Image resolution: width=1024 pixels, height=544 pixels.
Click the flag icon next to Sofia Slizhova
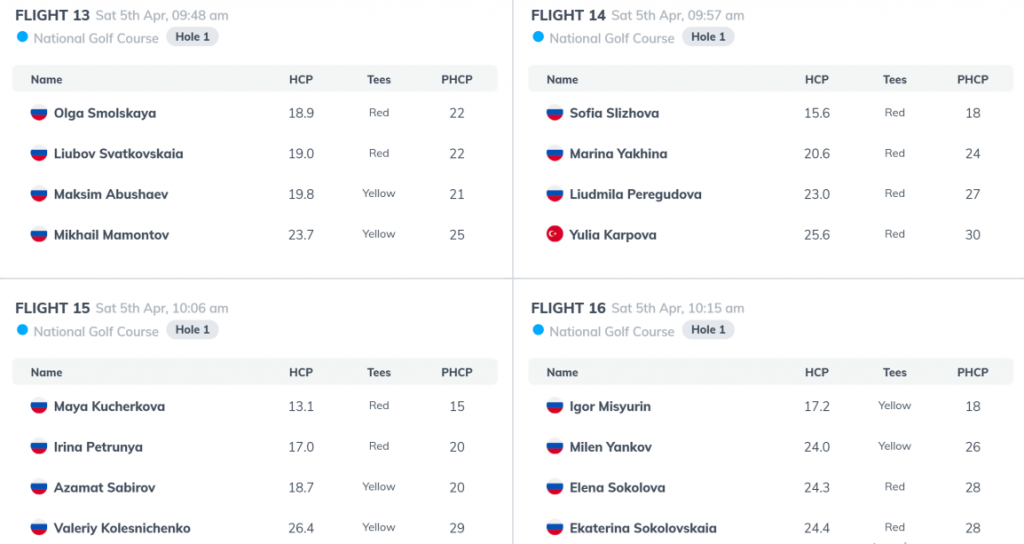click(x=554, y=112)
